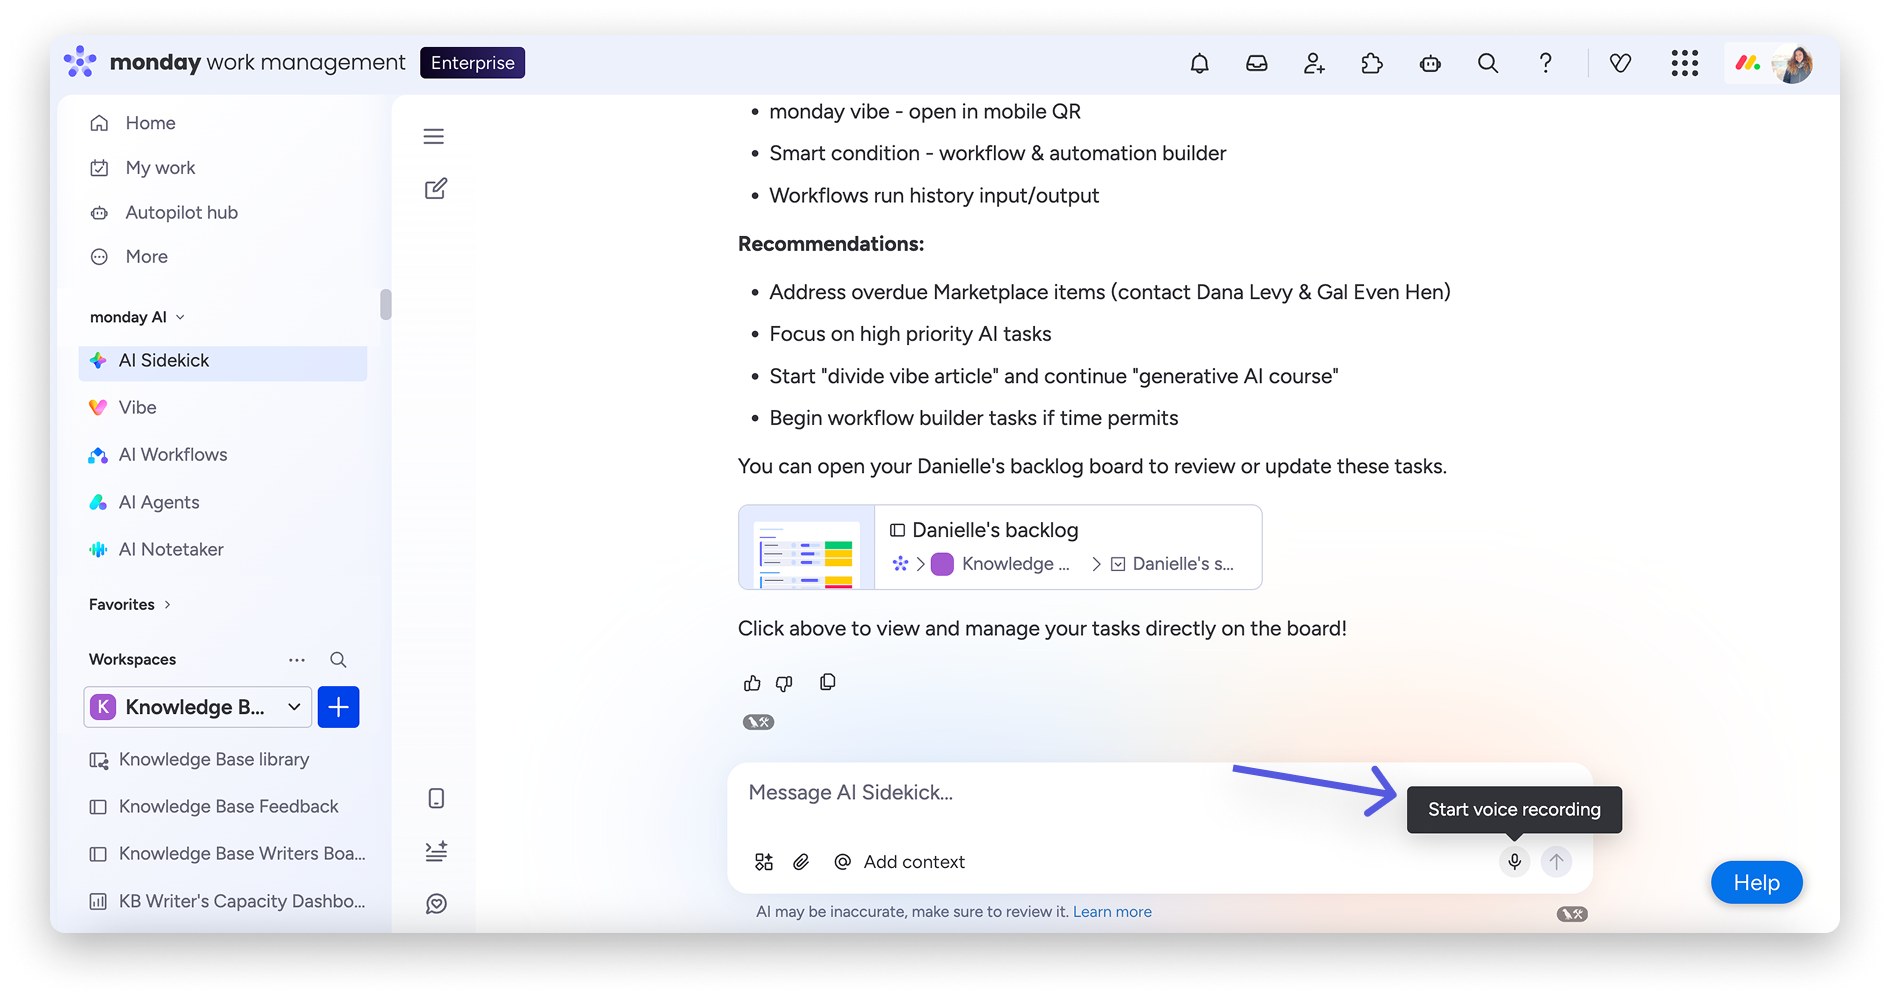
Task: Go to Home
Action: [151, 123]
